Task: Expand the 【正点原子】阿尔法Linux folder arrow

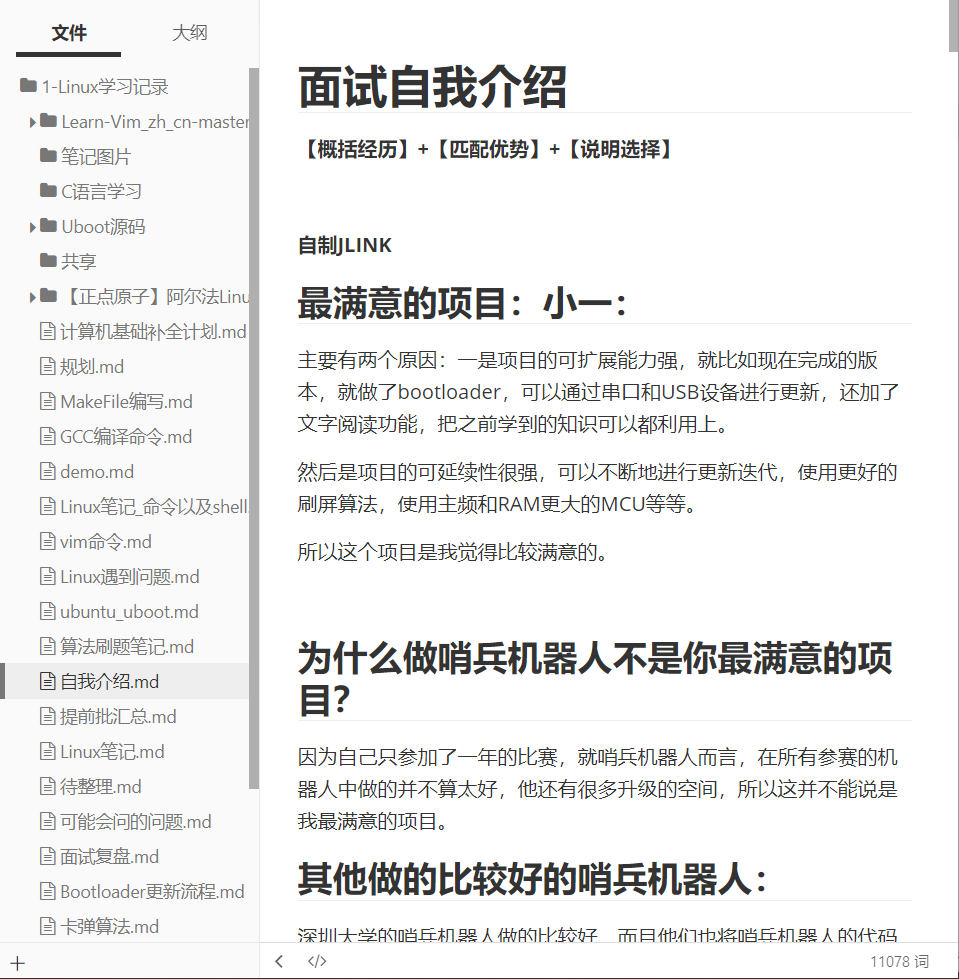Action: pos(32,297)
